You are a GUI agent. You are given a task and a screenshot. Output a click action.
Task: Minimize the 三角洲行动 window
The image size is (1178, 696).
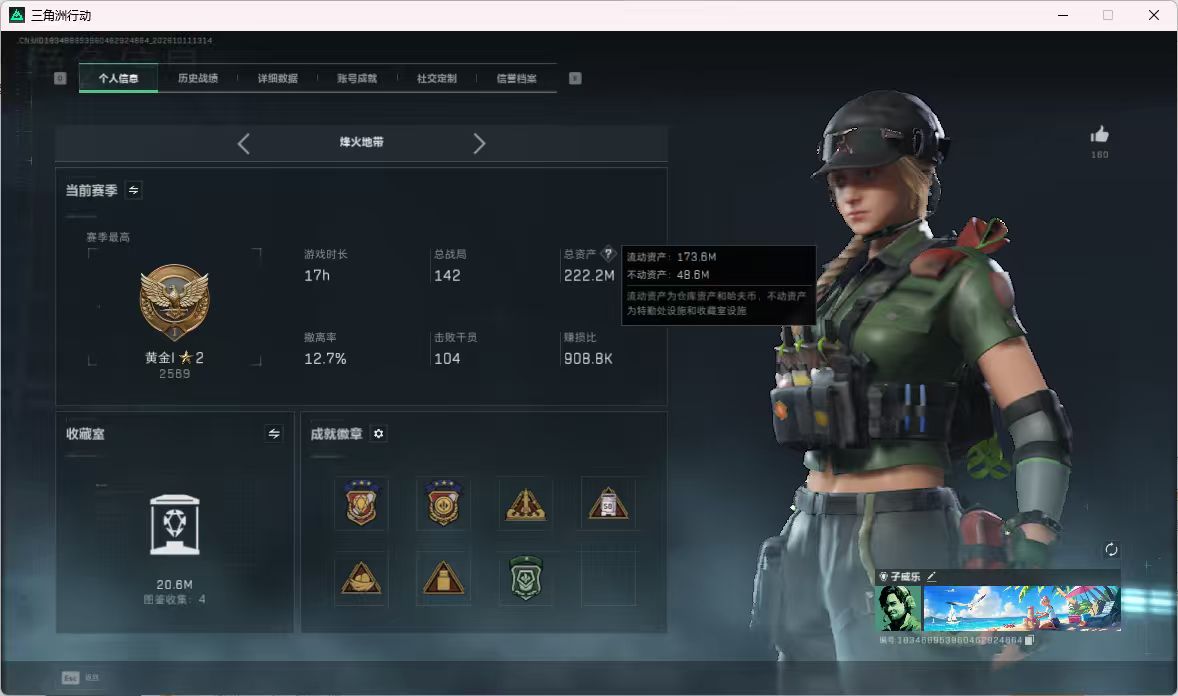[x=1063, y=15]
